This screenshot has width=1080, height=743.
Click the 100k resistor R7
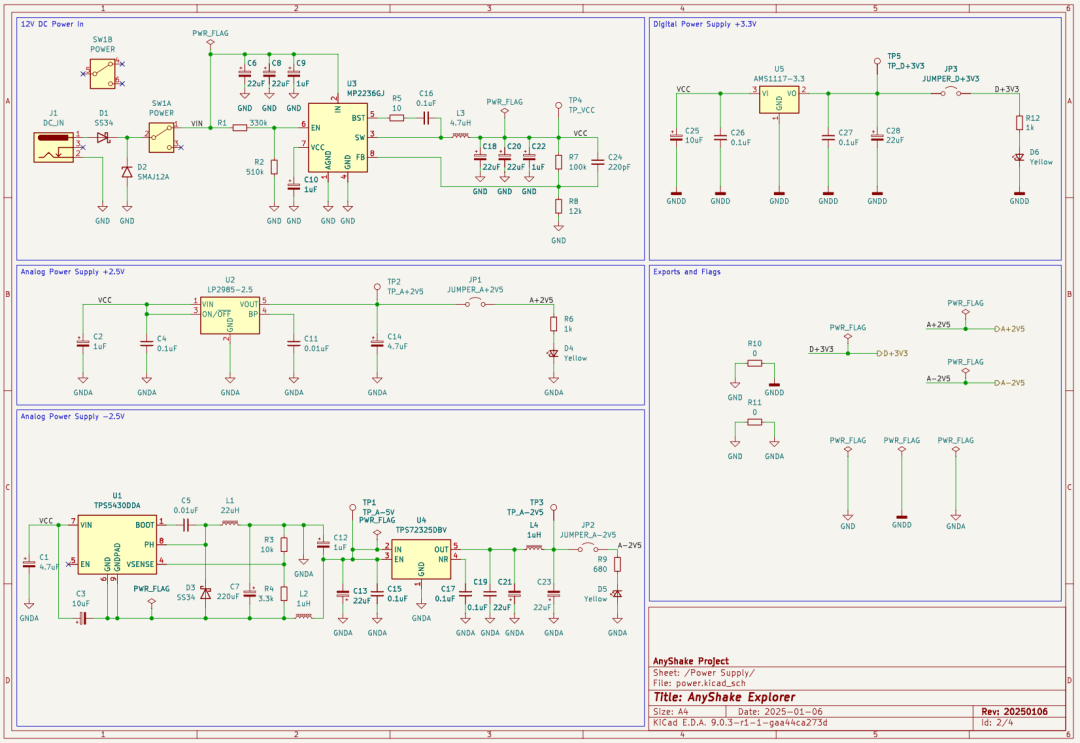[559, 163]
